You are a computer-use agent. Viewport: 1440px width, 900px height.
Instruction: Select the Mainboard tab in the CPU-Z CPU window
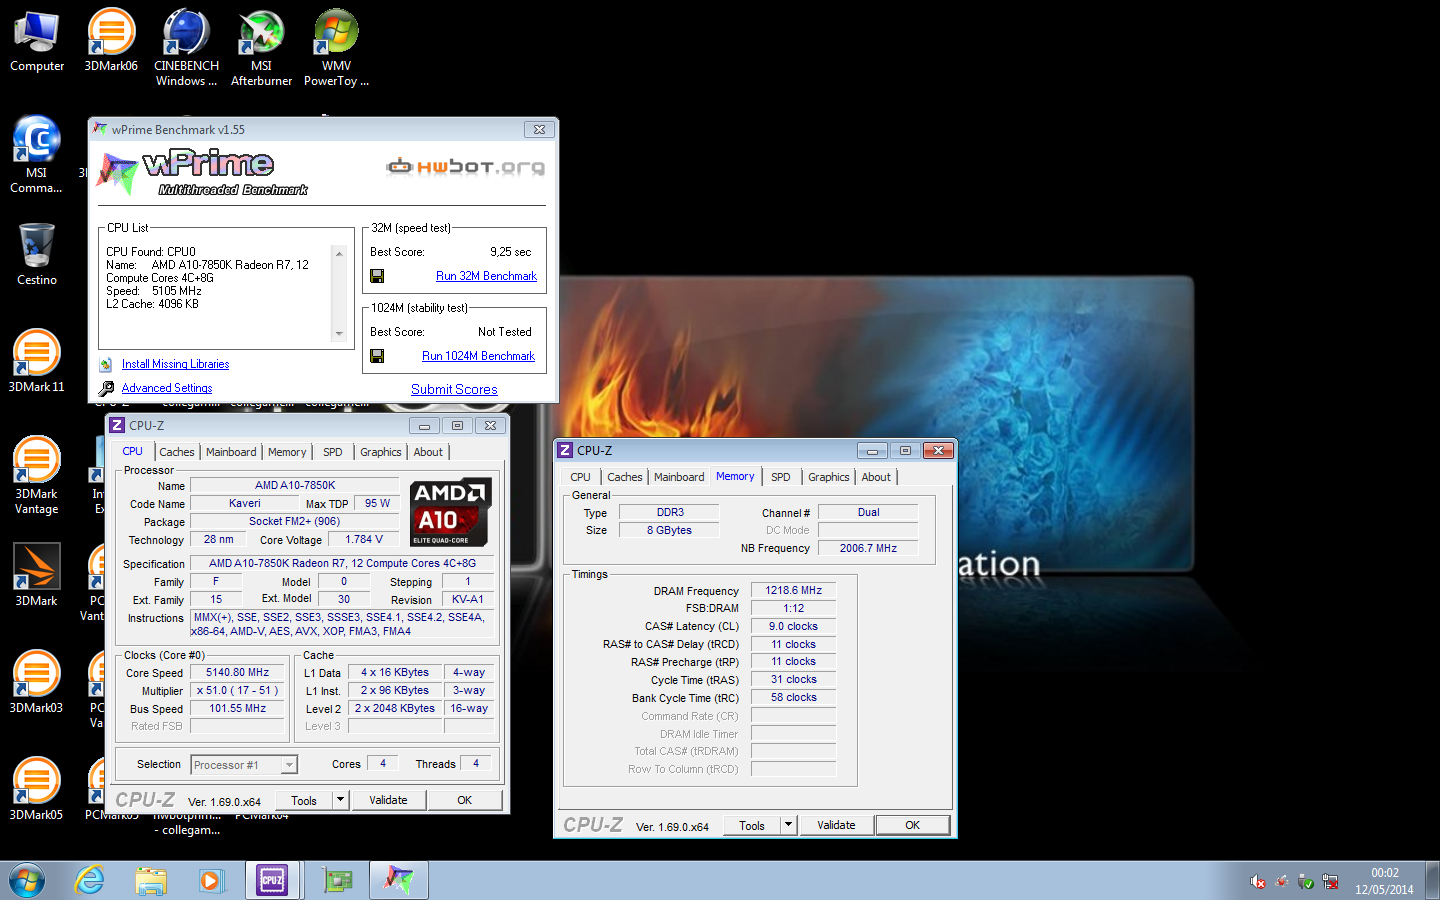tap(231, 452)
